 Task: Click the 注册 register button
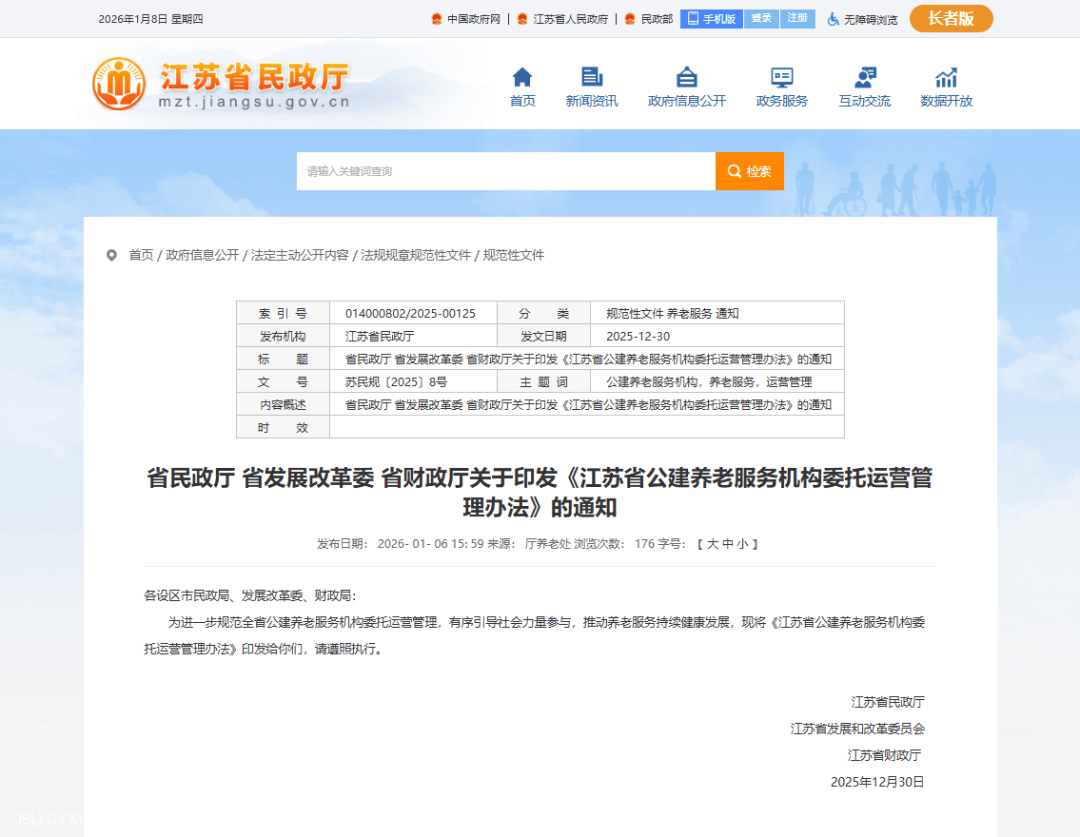[x=797, y=19]
